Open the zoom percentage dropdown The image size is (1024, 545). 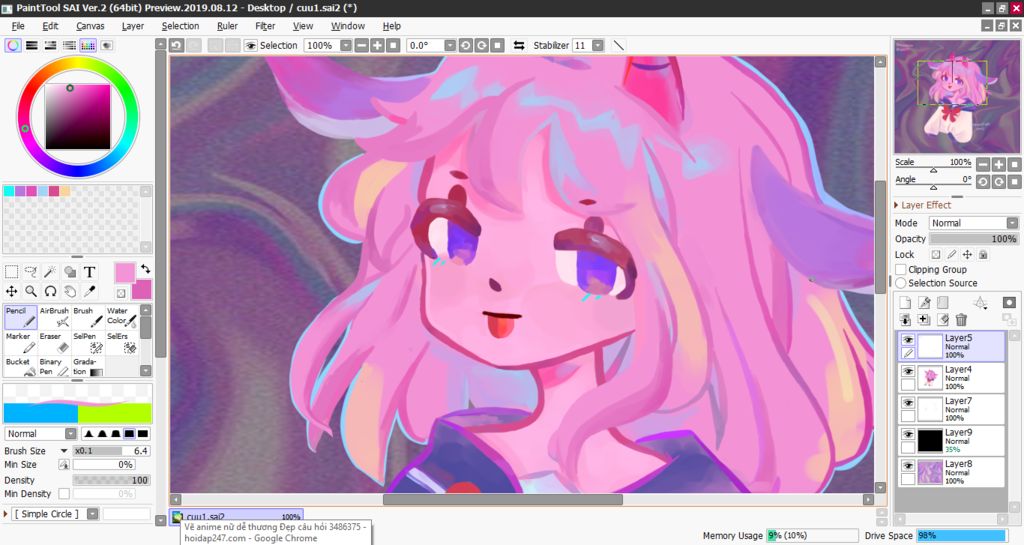click(345, 46)
